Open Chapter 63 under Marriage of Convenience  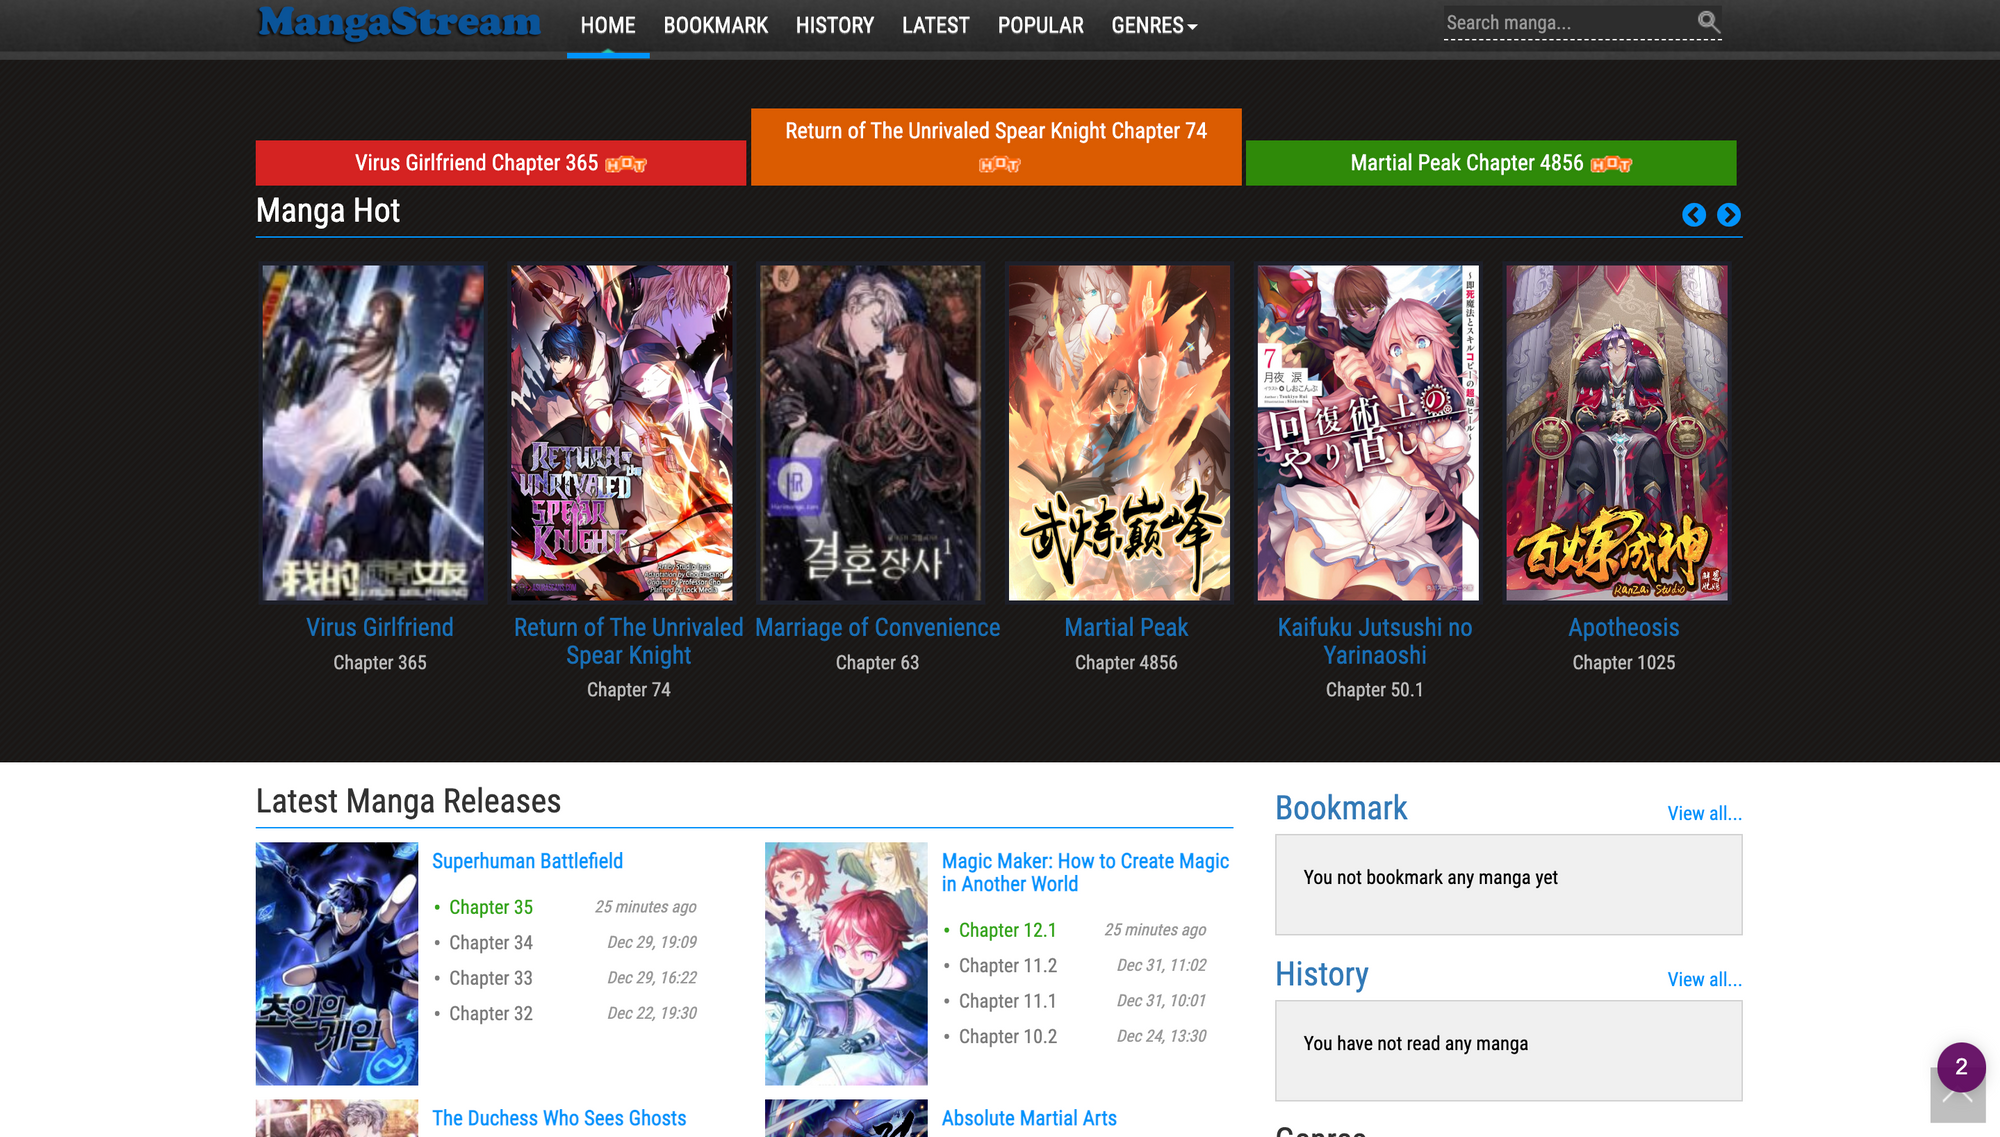click(877, 663)
